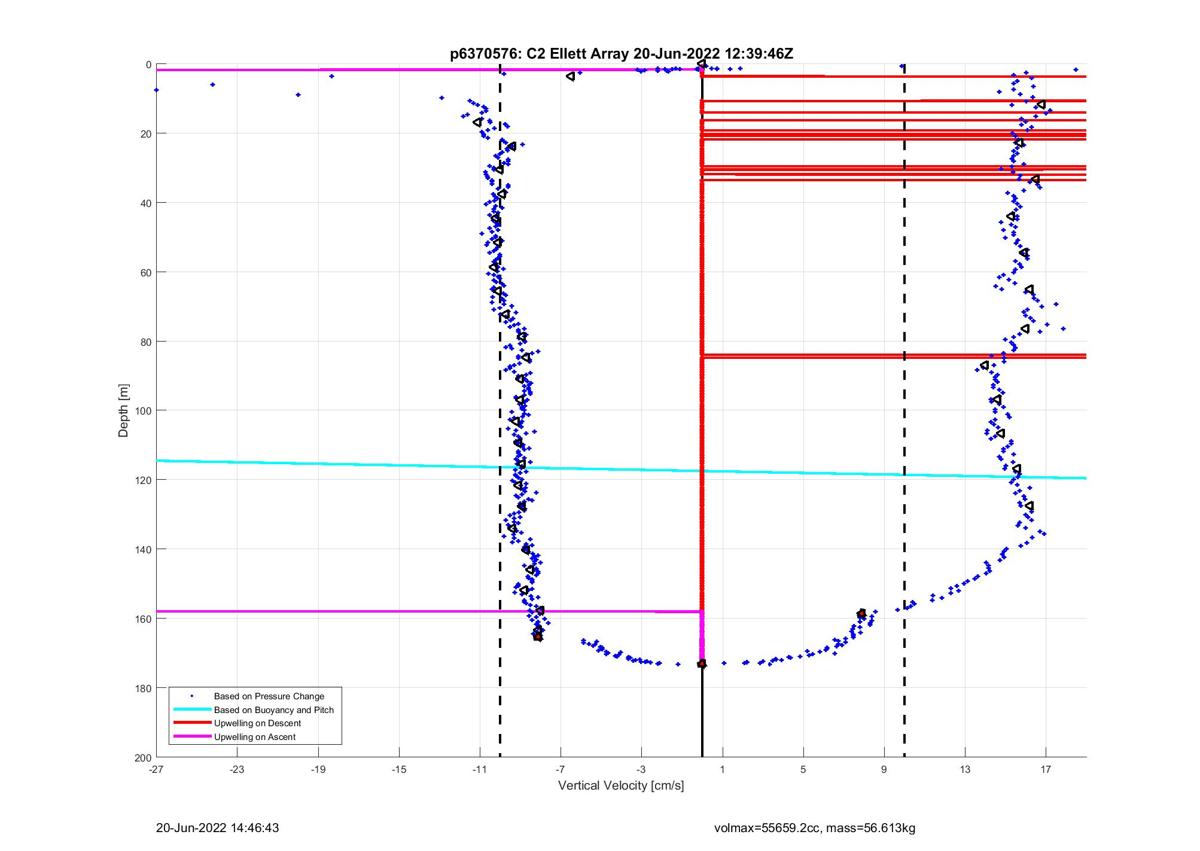Click legend entry Based on Buoyancy and Pitch
Viewport: 1200px width, 851px height.
[x=274, y=710]
